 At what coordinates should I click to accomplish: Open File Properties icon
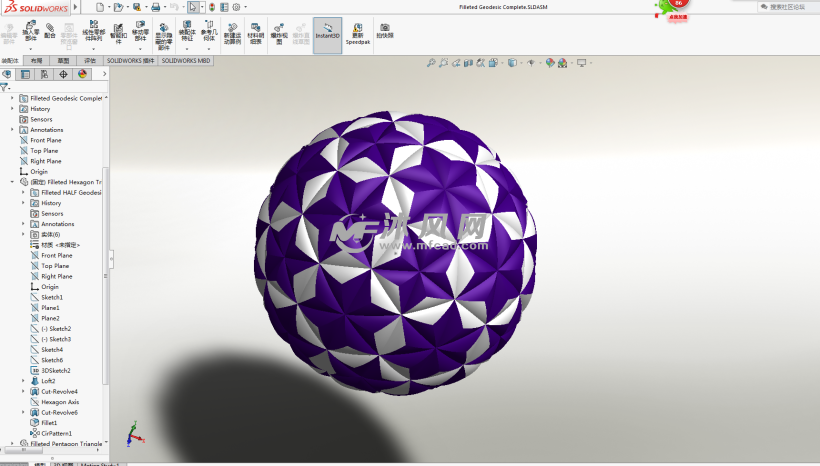[x=224, y=7]
